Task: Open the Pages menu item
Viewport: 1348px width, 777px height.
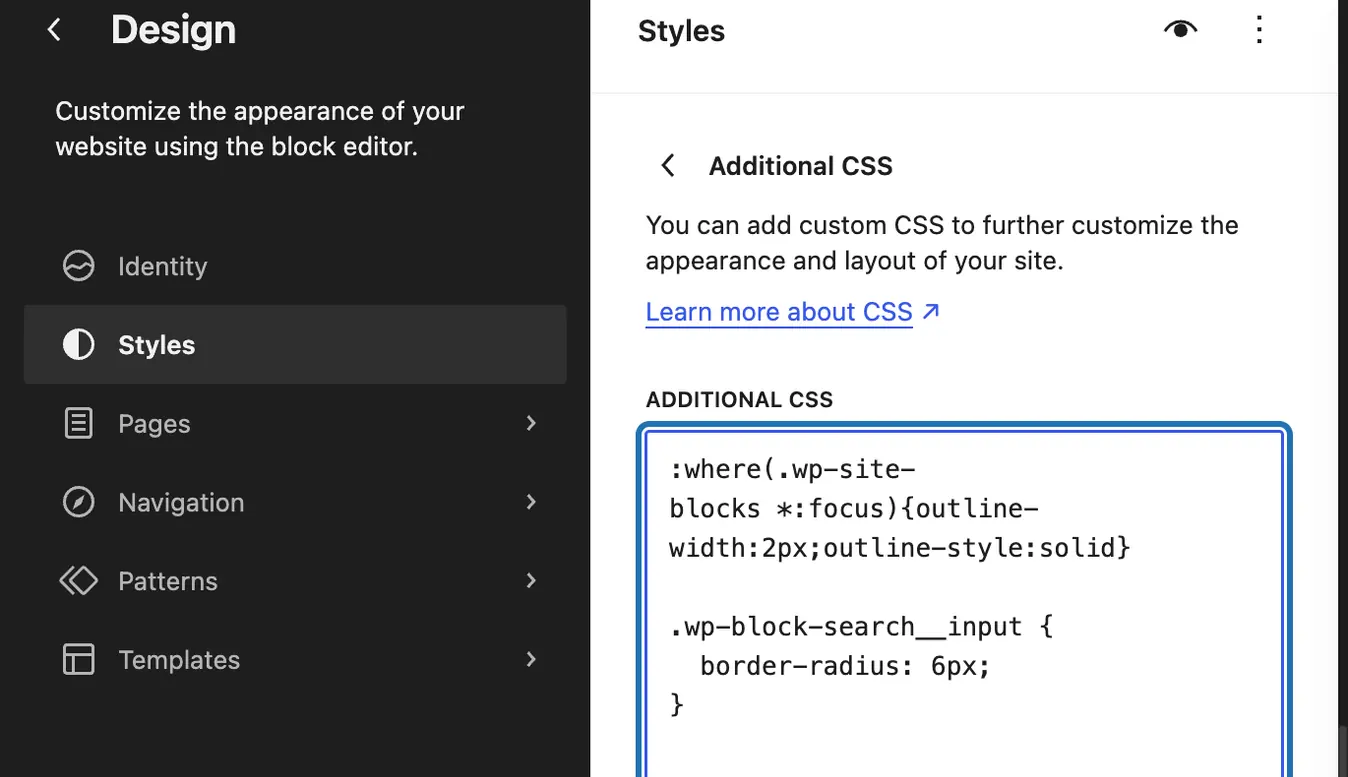Action: pos(295,424)
